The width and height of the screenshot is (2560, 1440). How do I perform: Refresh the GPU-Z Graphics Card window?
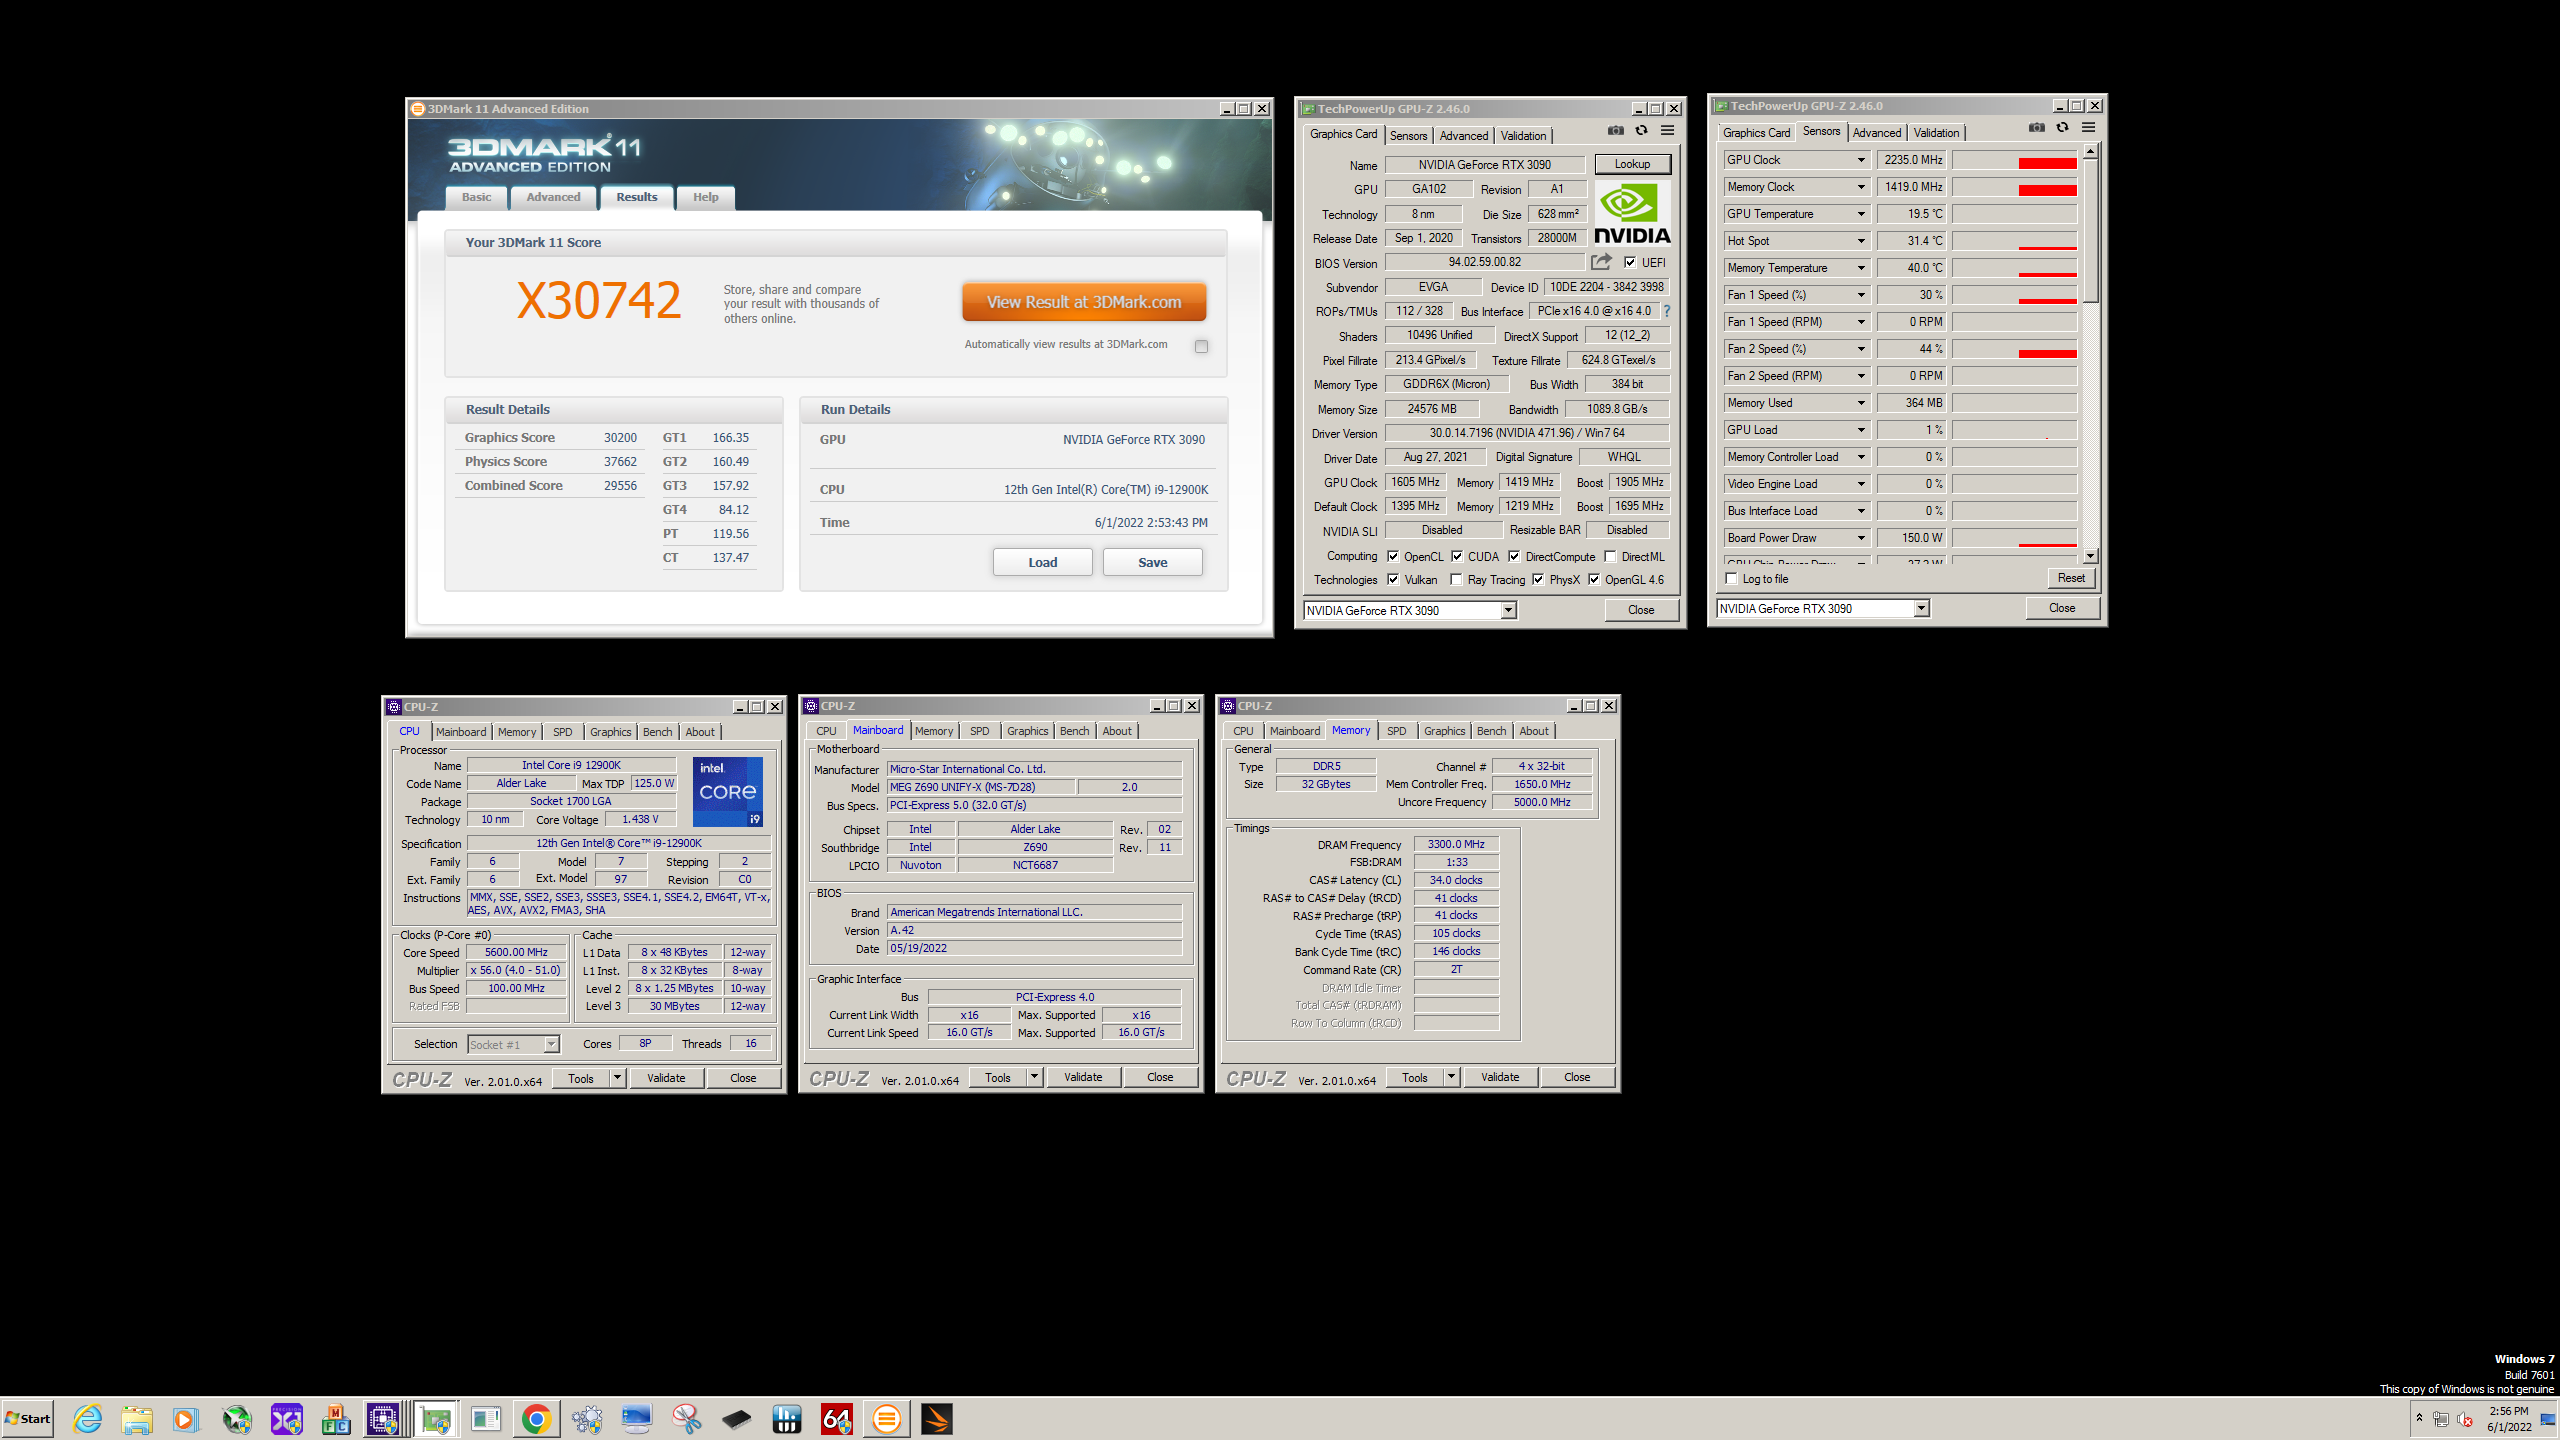coord(1641,131)
